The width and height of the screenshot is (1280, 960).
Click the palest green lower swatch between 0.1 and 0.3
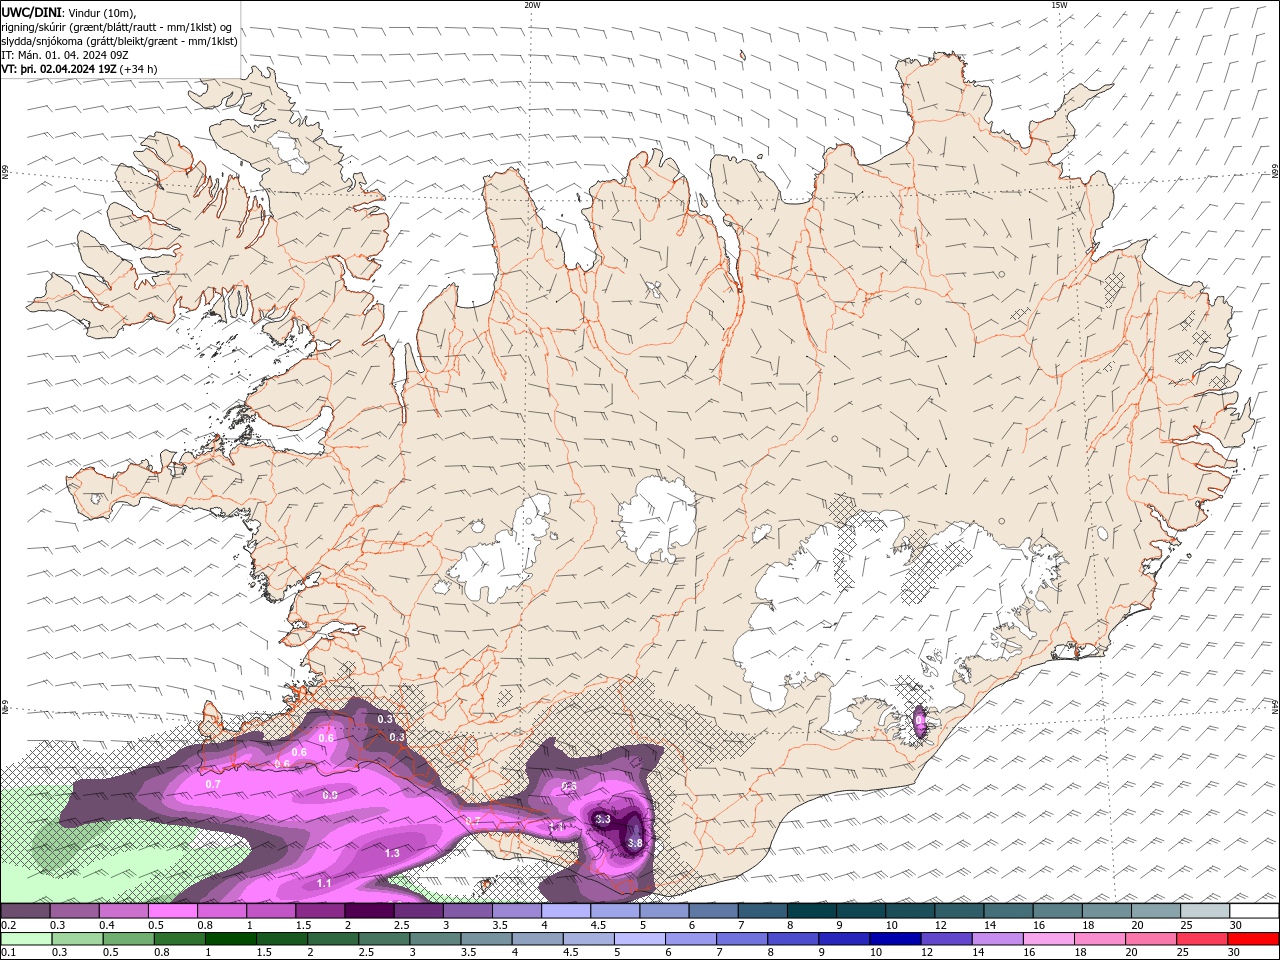pyautogui.click(x=26, y=939)
